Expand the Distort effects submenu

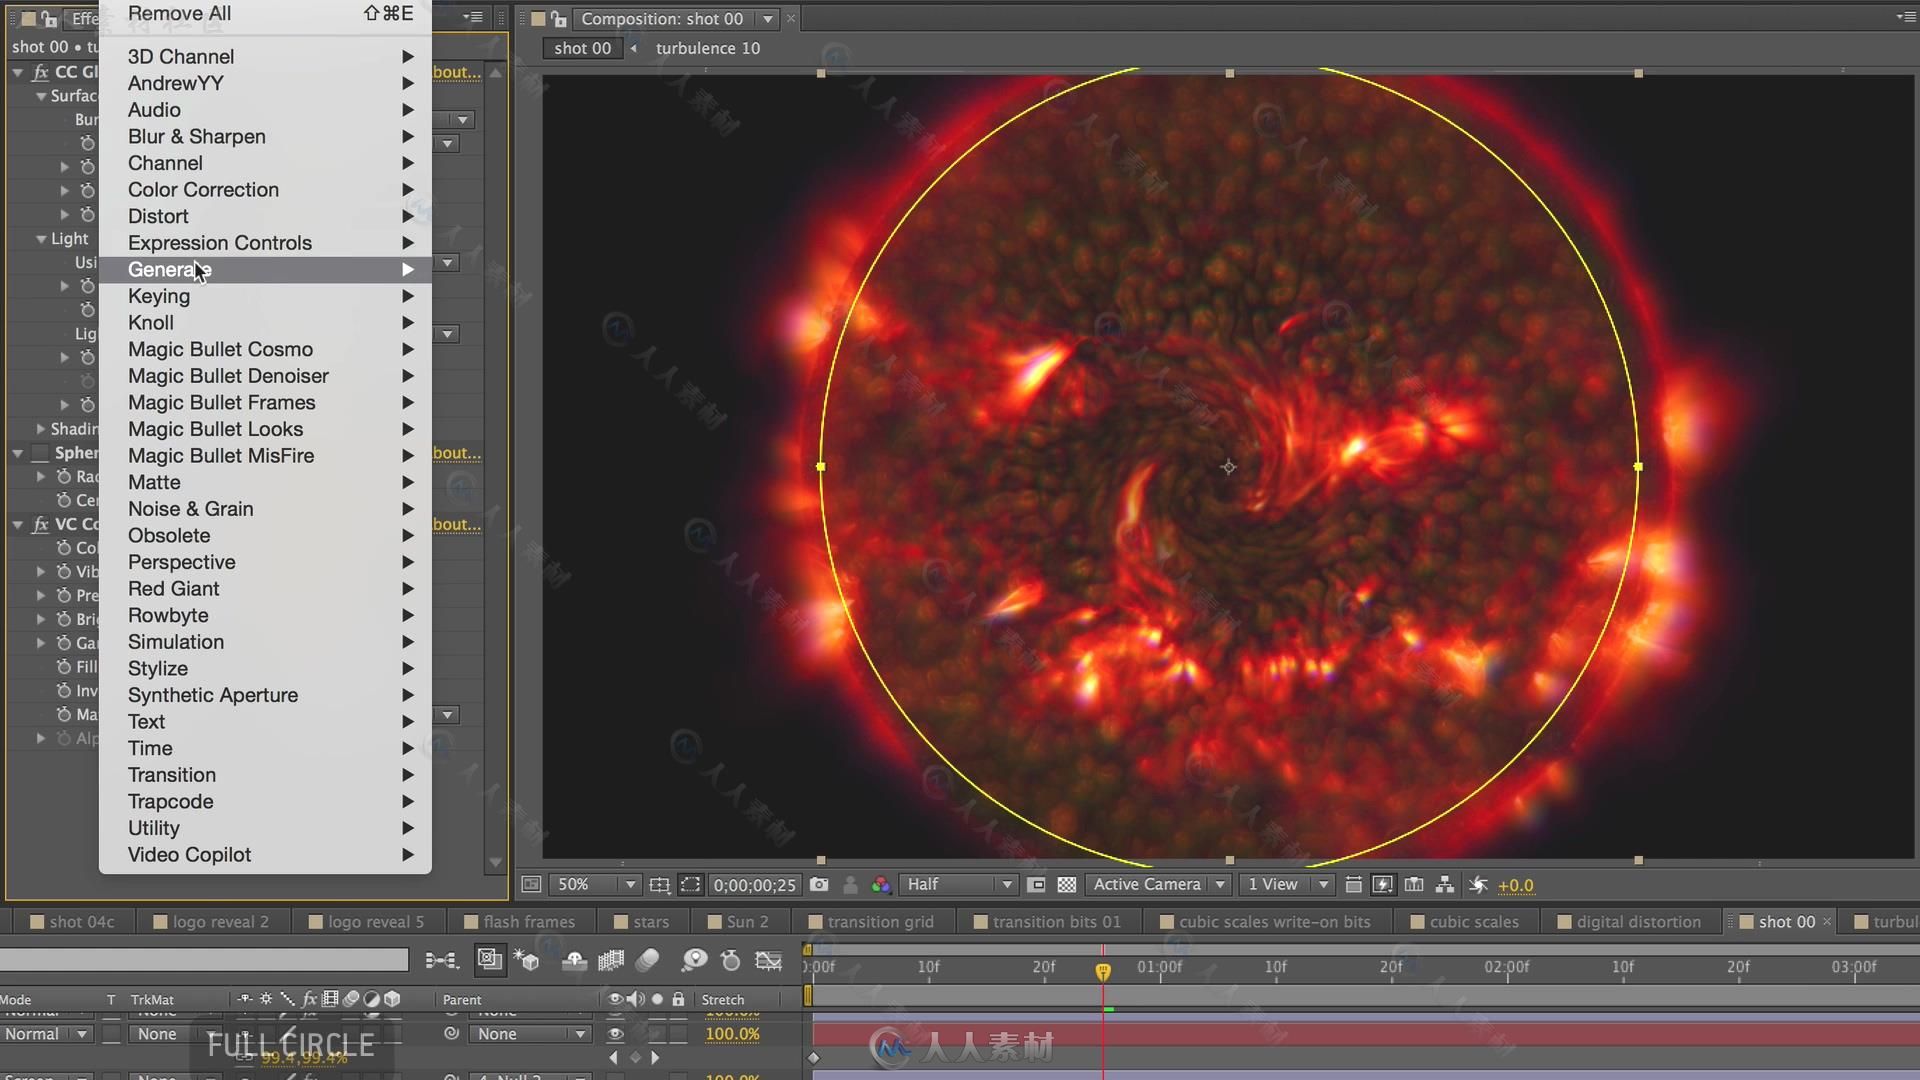pos(158,215)
